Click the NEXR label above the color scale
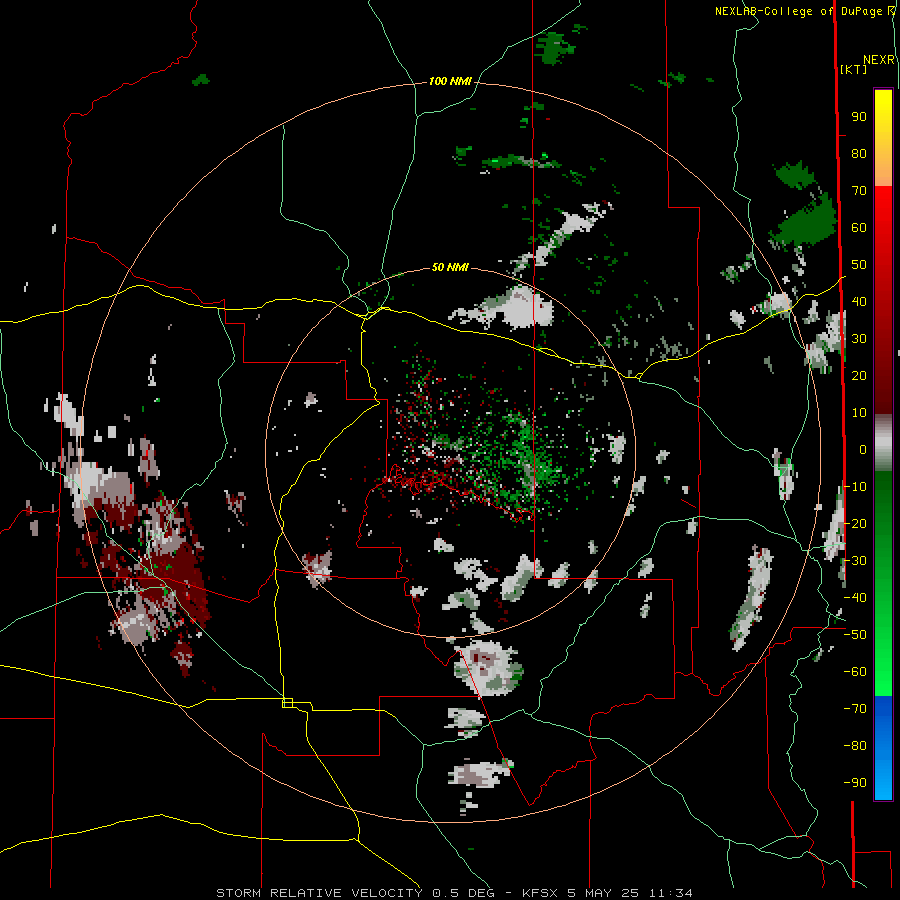Image resolution: width=900 pixels, height=900 pixels. point(879,60)
